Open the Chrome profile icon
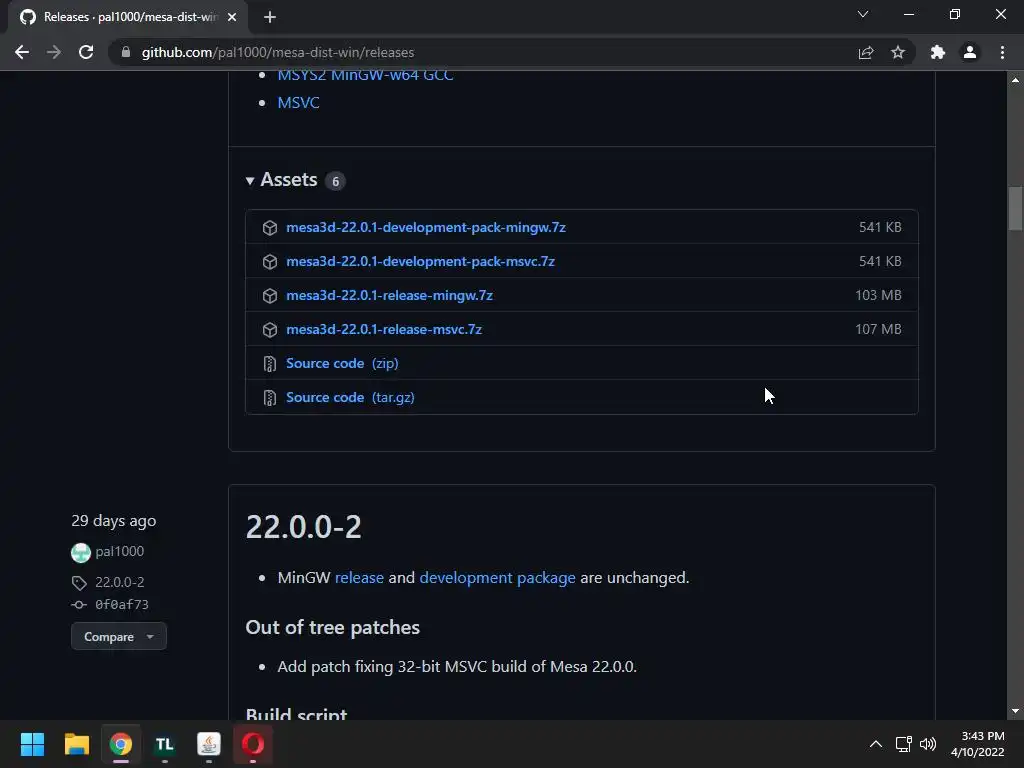1024x768 pixels. (970, 52)
